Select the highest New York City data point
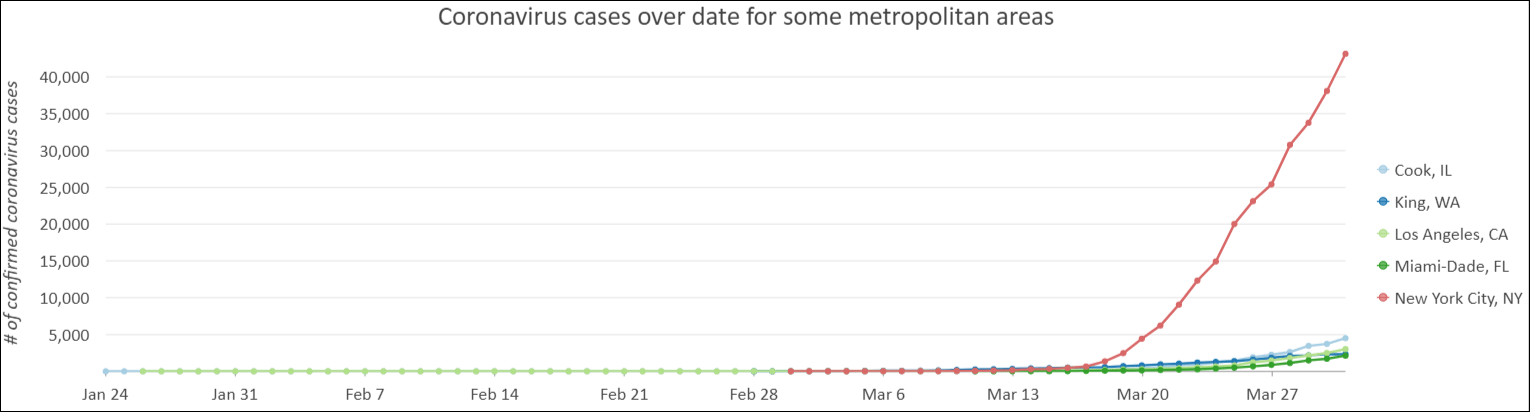 pyautogui.click(x=1345, y=54)
